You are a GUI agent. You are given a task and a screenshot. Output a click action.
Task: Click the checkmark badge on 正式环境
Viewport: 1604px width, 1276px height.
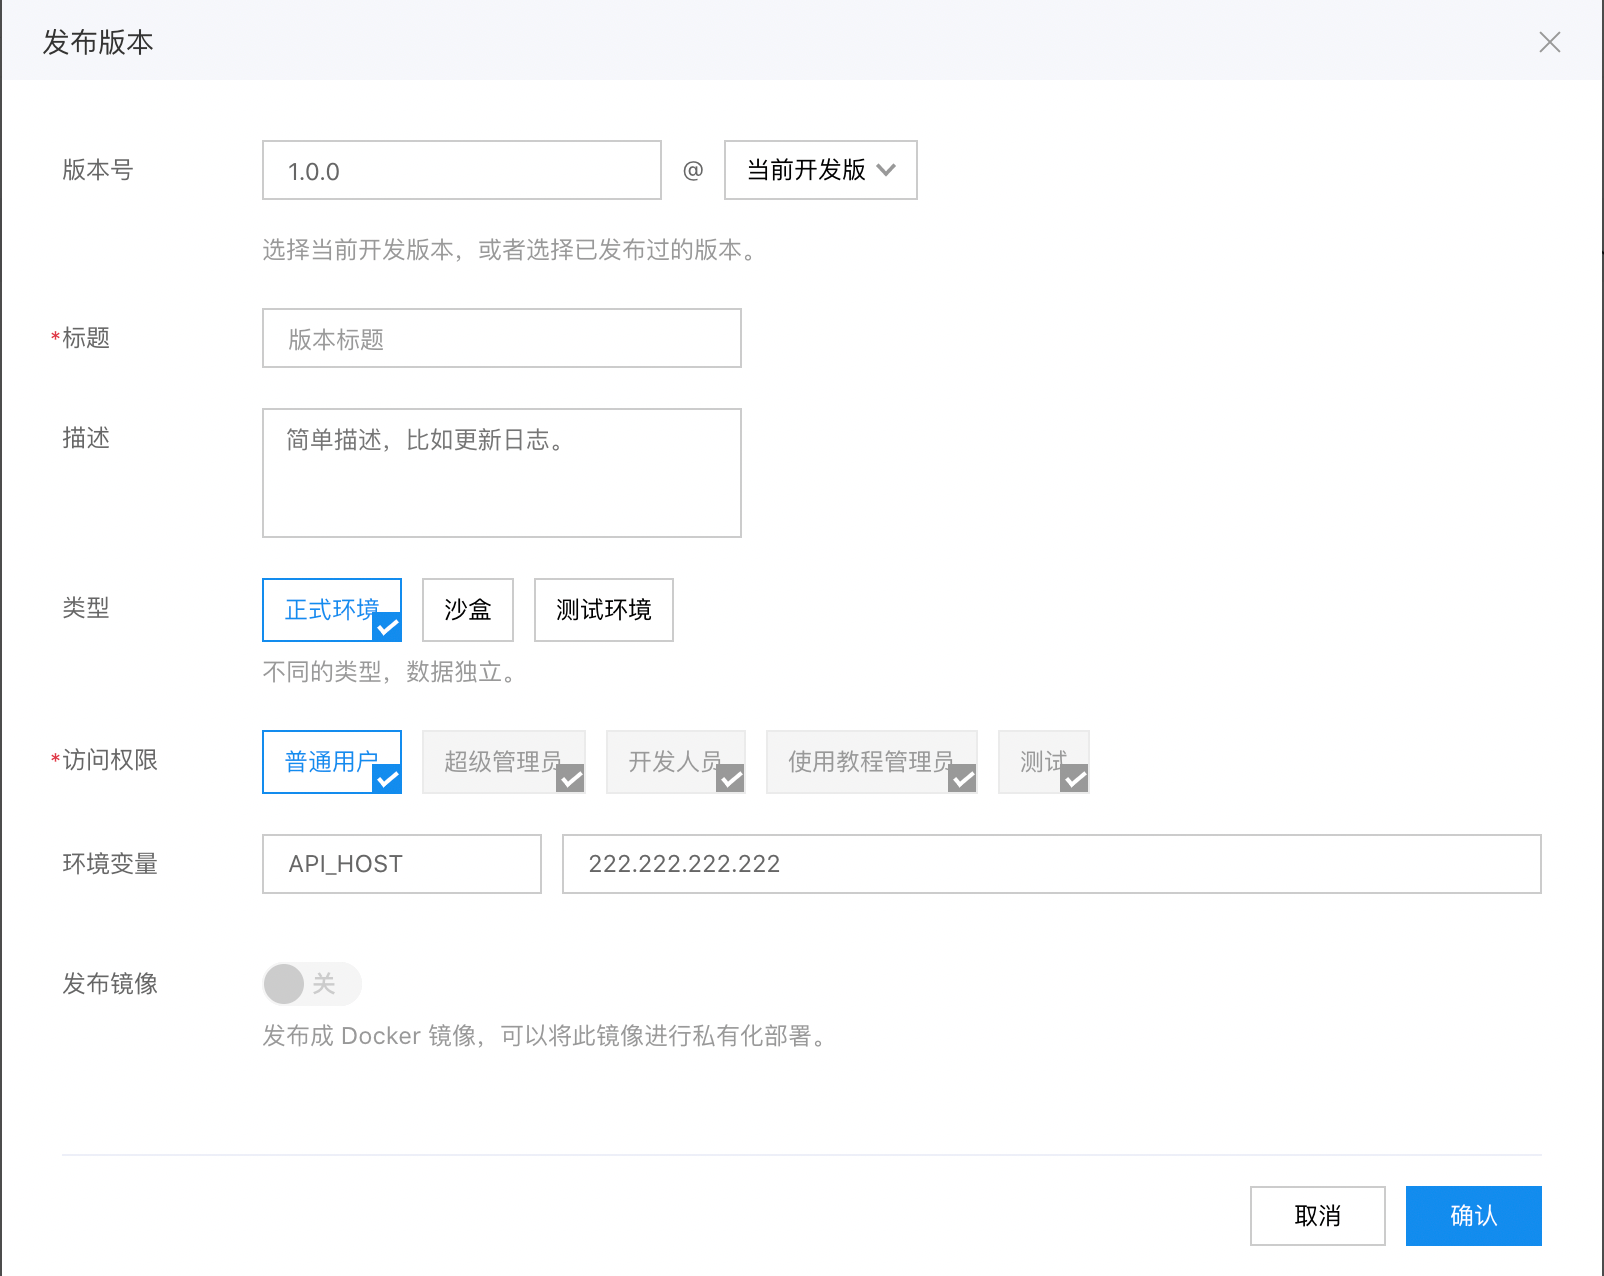click(x=388, y=628)
